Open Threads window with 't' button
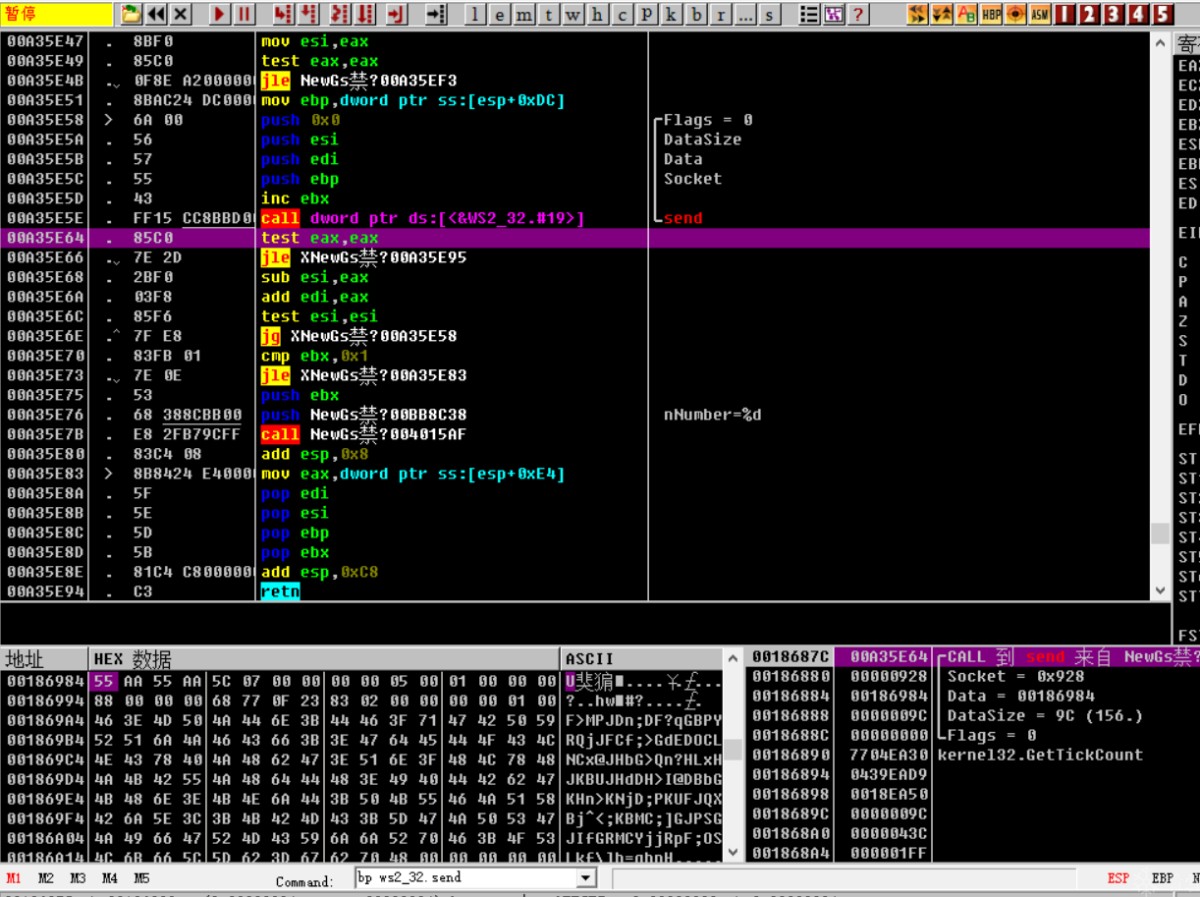This screenshot has width=1200, height=897. click(548, 14)
